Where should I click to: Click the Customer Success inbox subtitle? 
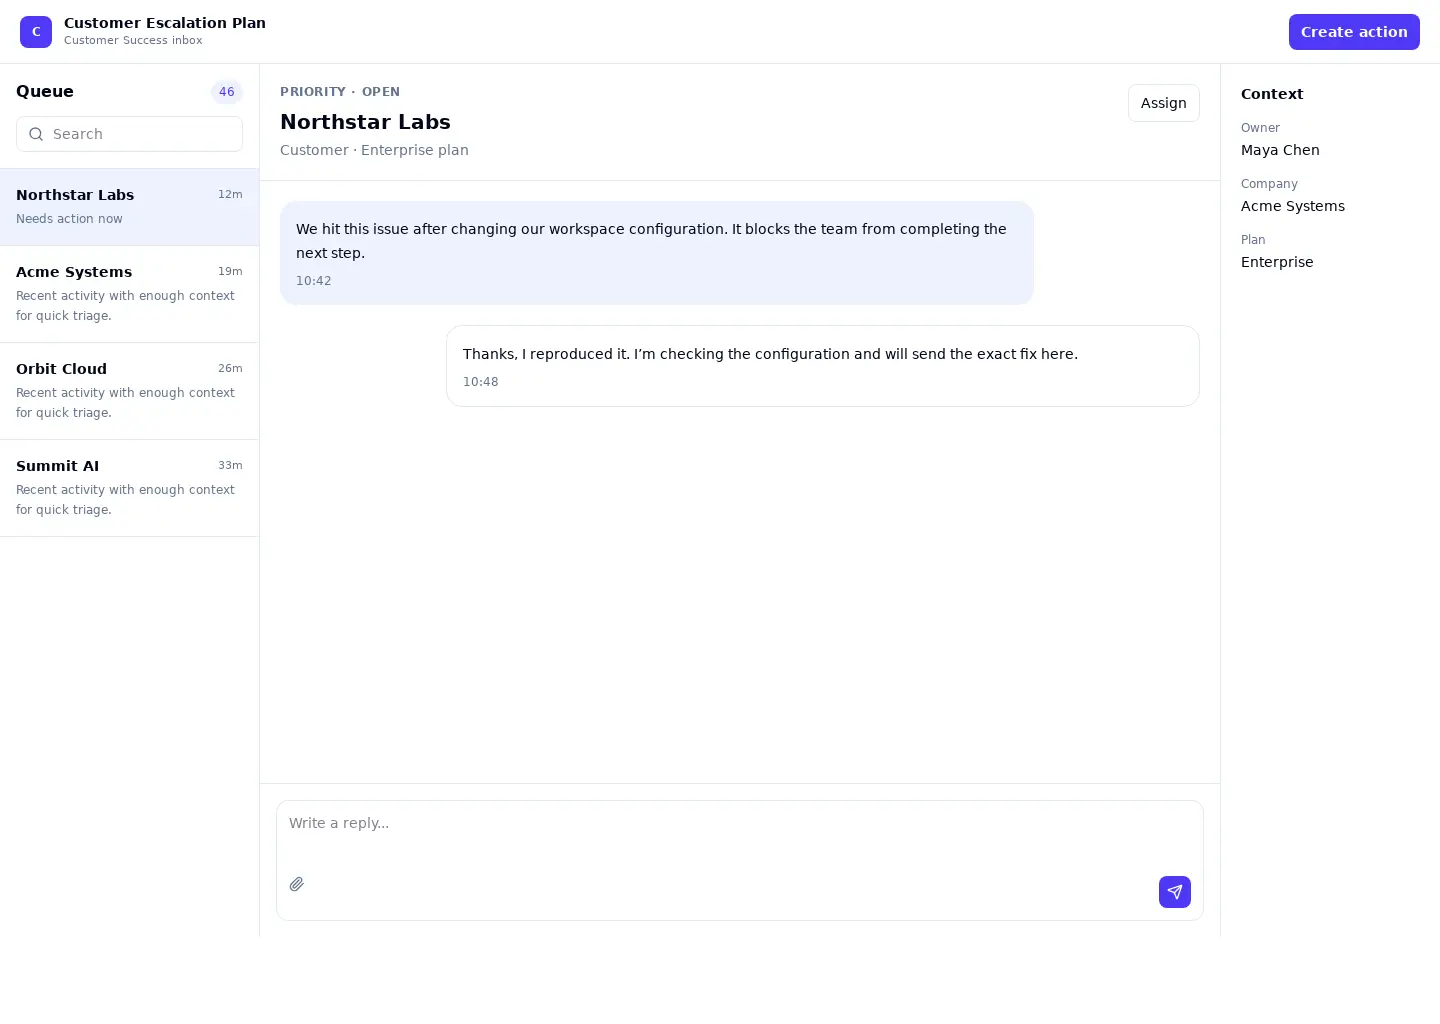point(133,41)
